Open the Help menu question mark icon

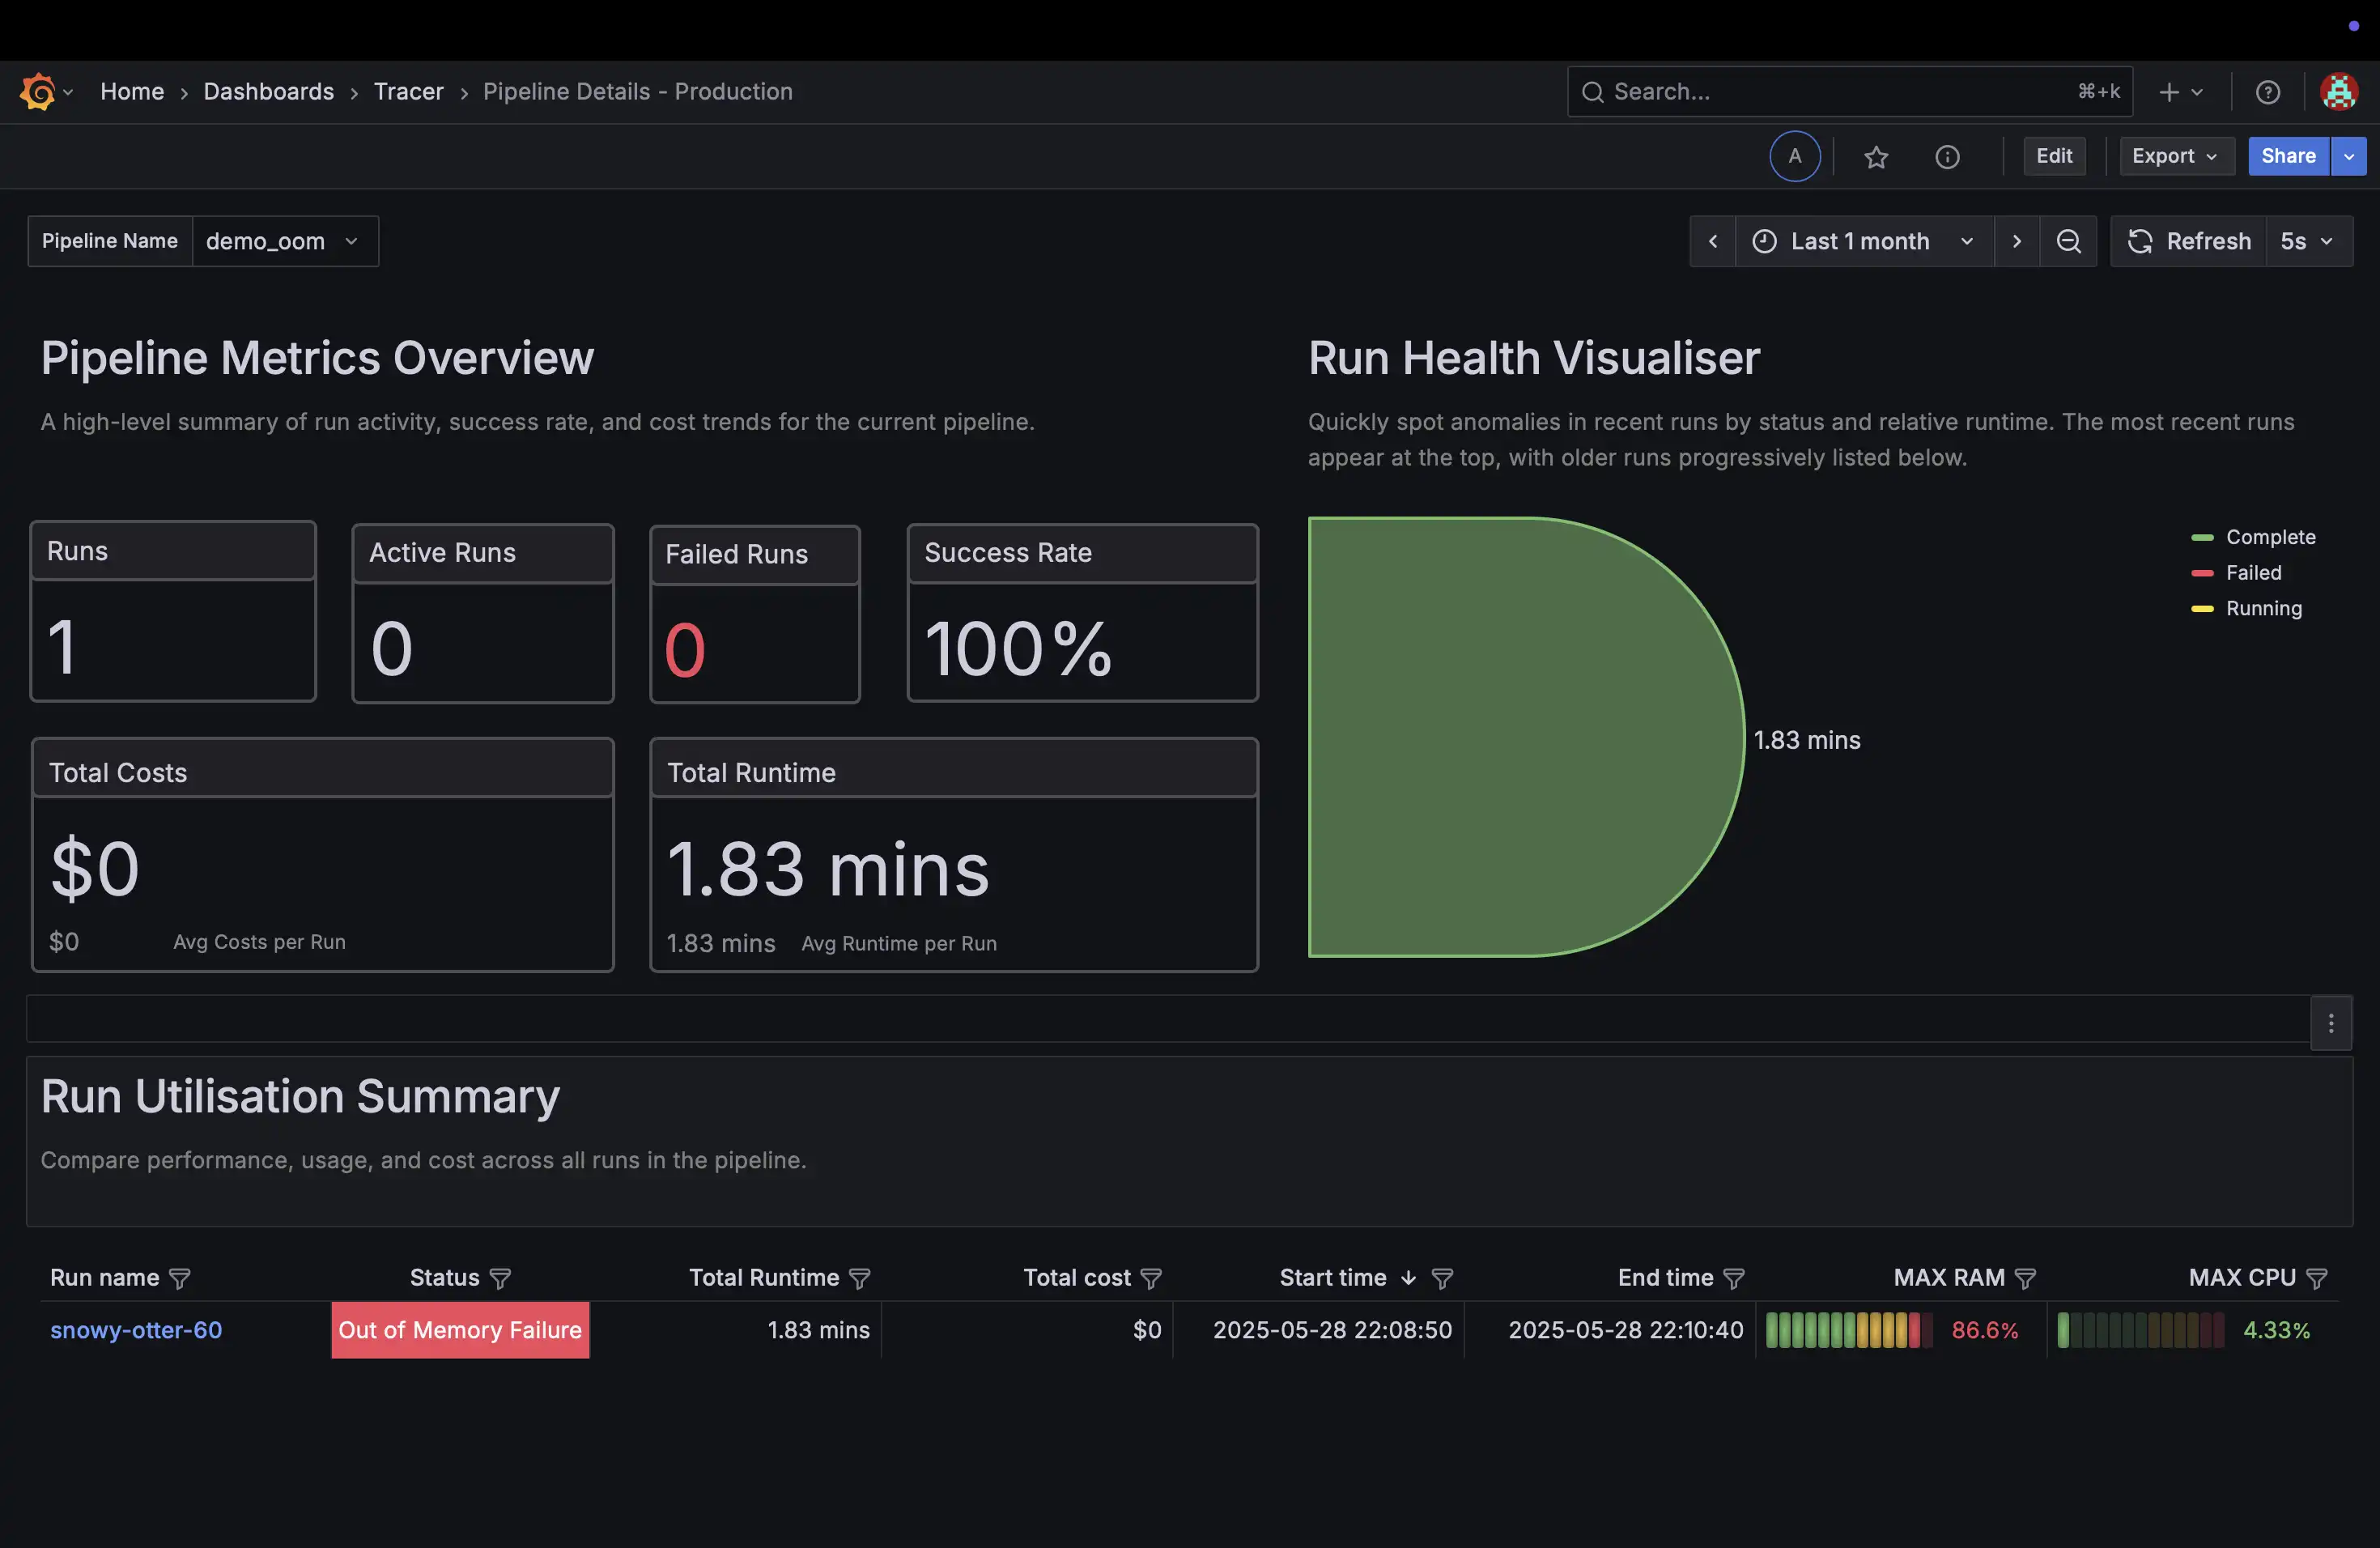[x=2267, y=91]
